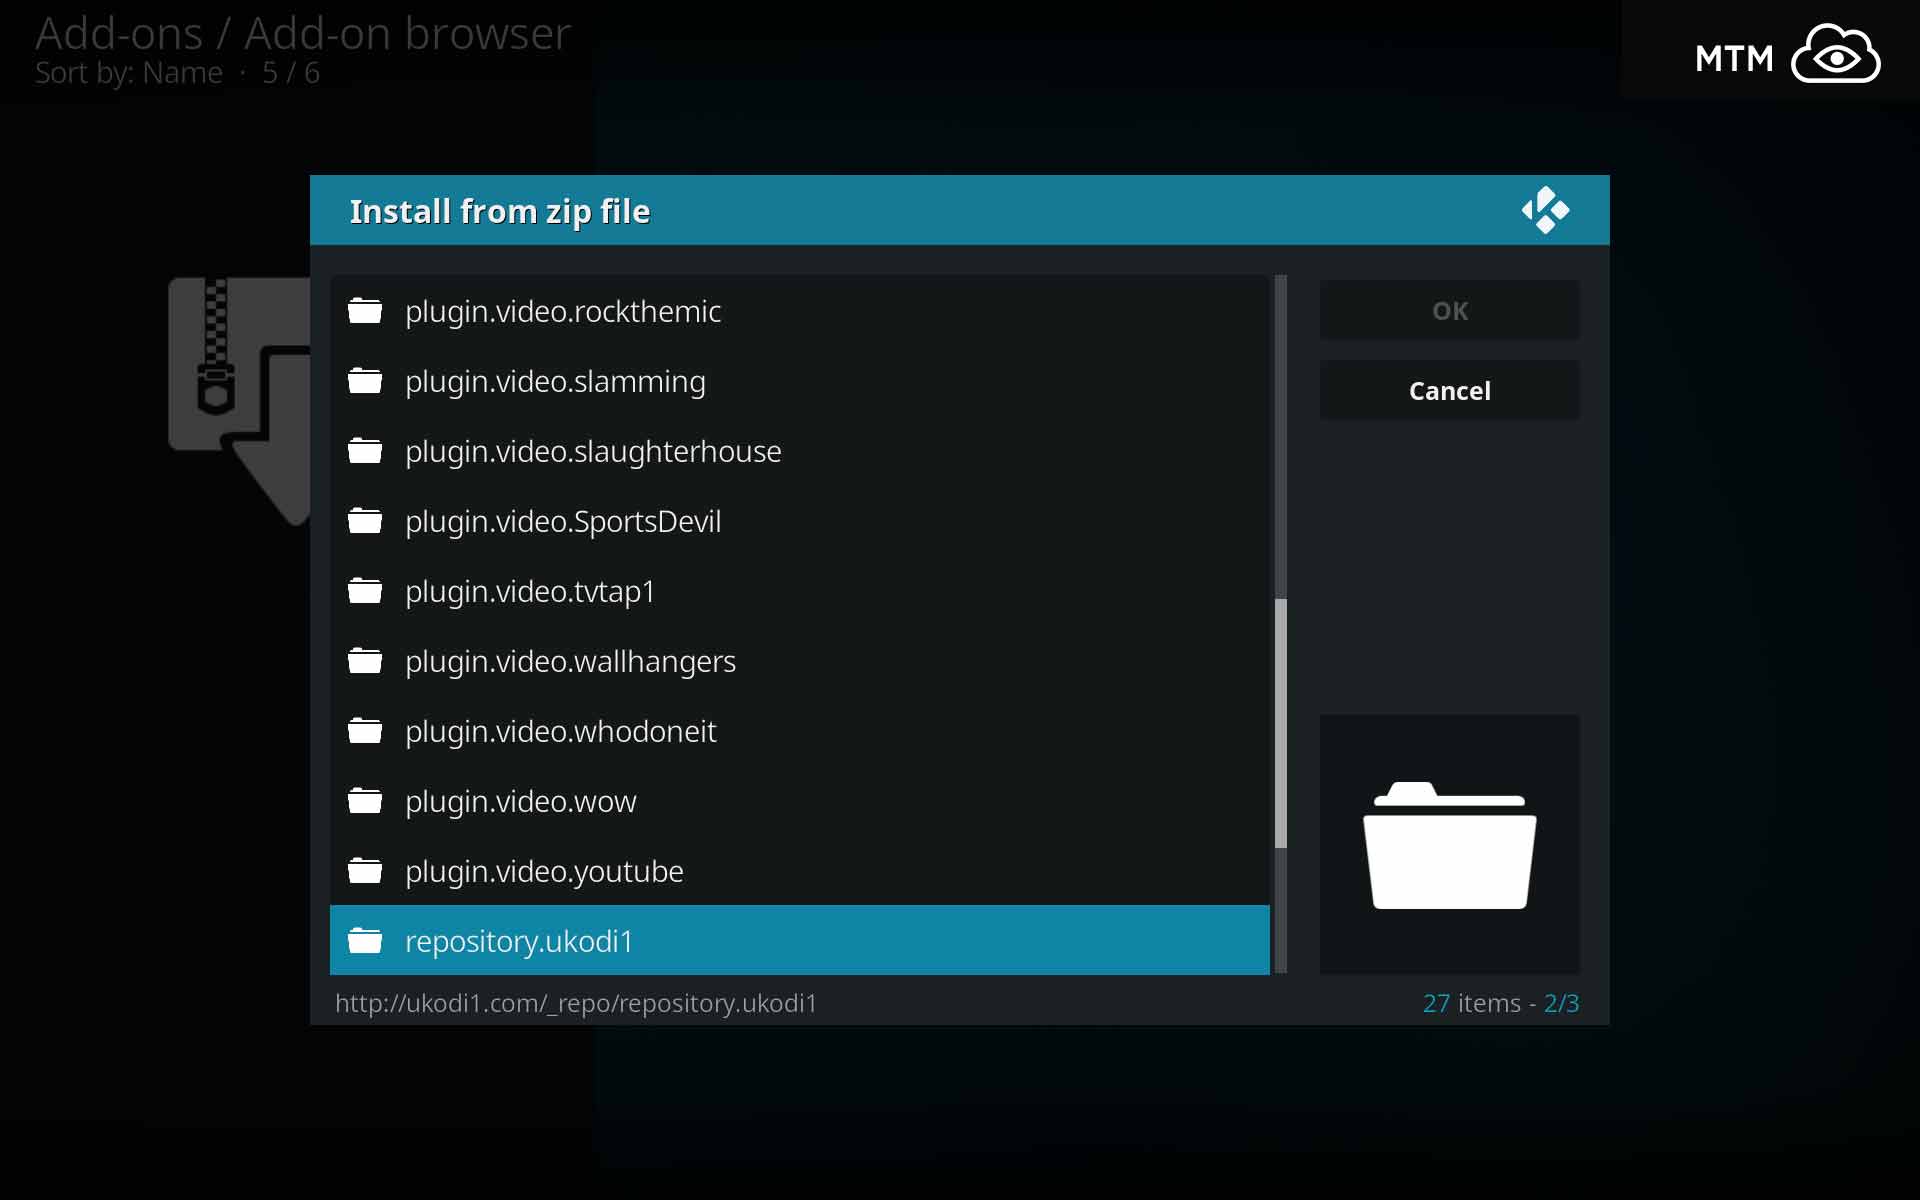This screenshot has width=1920, height=1200.
Task: Open plugin.video.tvtap1 in the list
Action: coord(800,591)
